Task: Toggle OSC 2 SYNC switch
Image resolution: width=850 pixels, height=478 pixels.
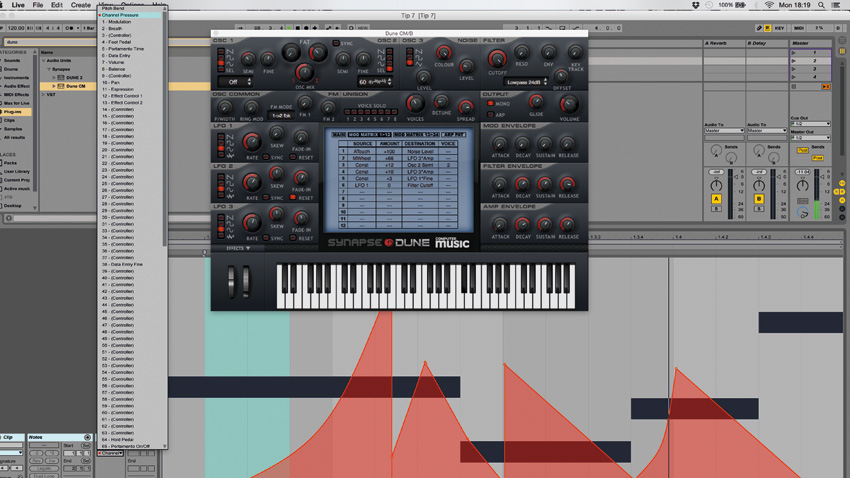Action: click(336, 43)
